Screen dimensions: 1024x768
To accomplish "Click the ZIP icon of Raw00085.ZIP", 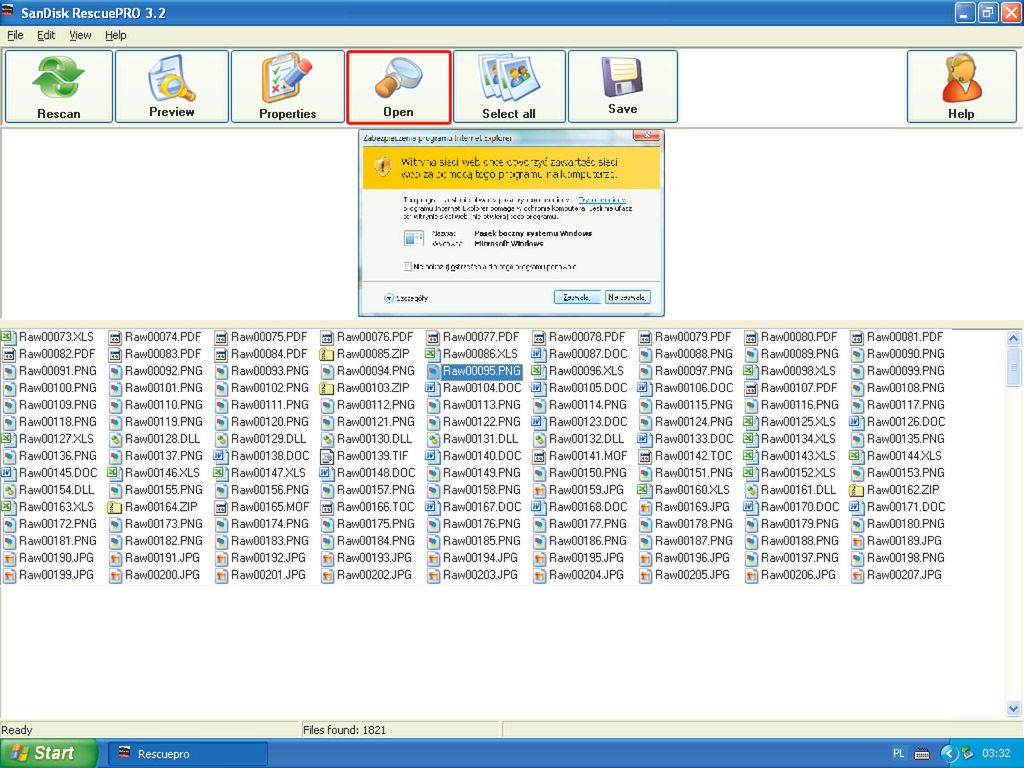I will 327,355.
